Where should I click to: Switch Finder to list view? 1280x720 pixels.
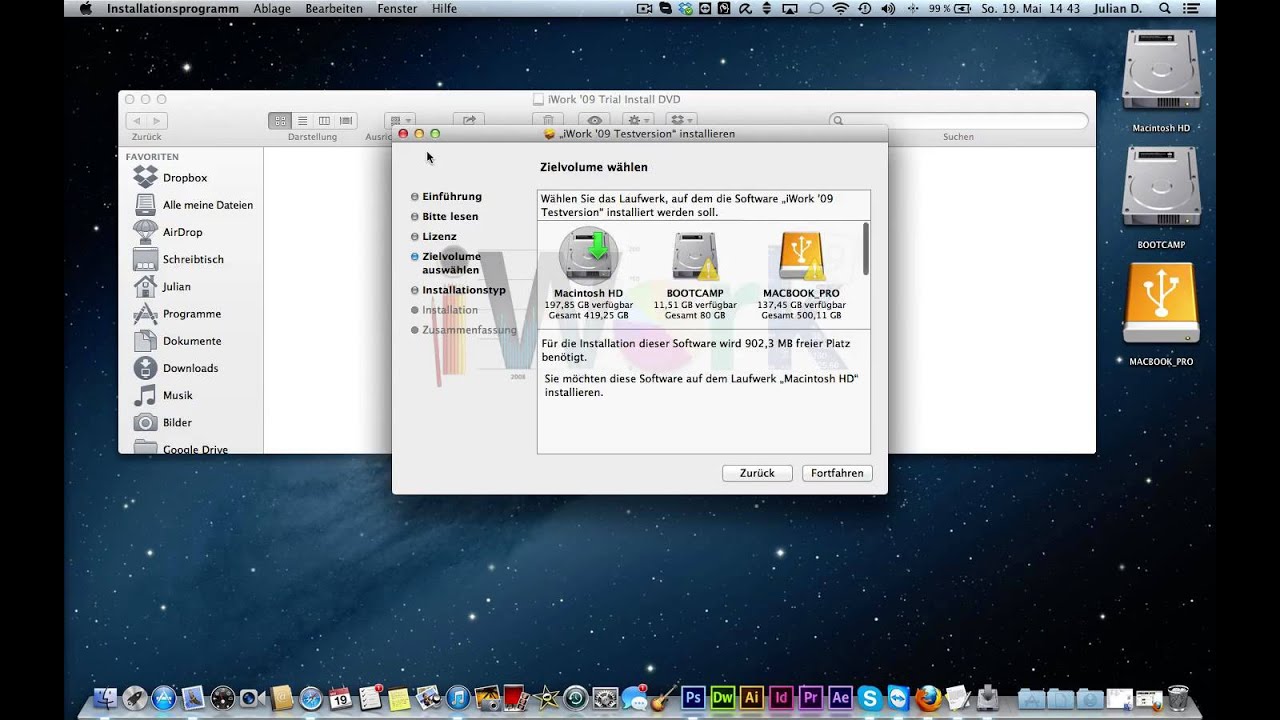302,120
